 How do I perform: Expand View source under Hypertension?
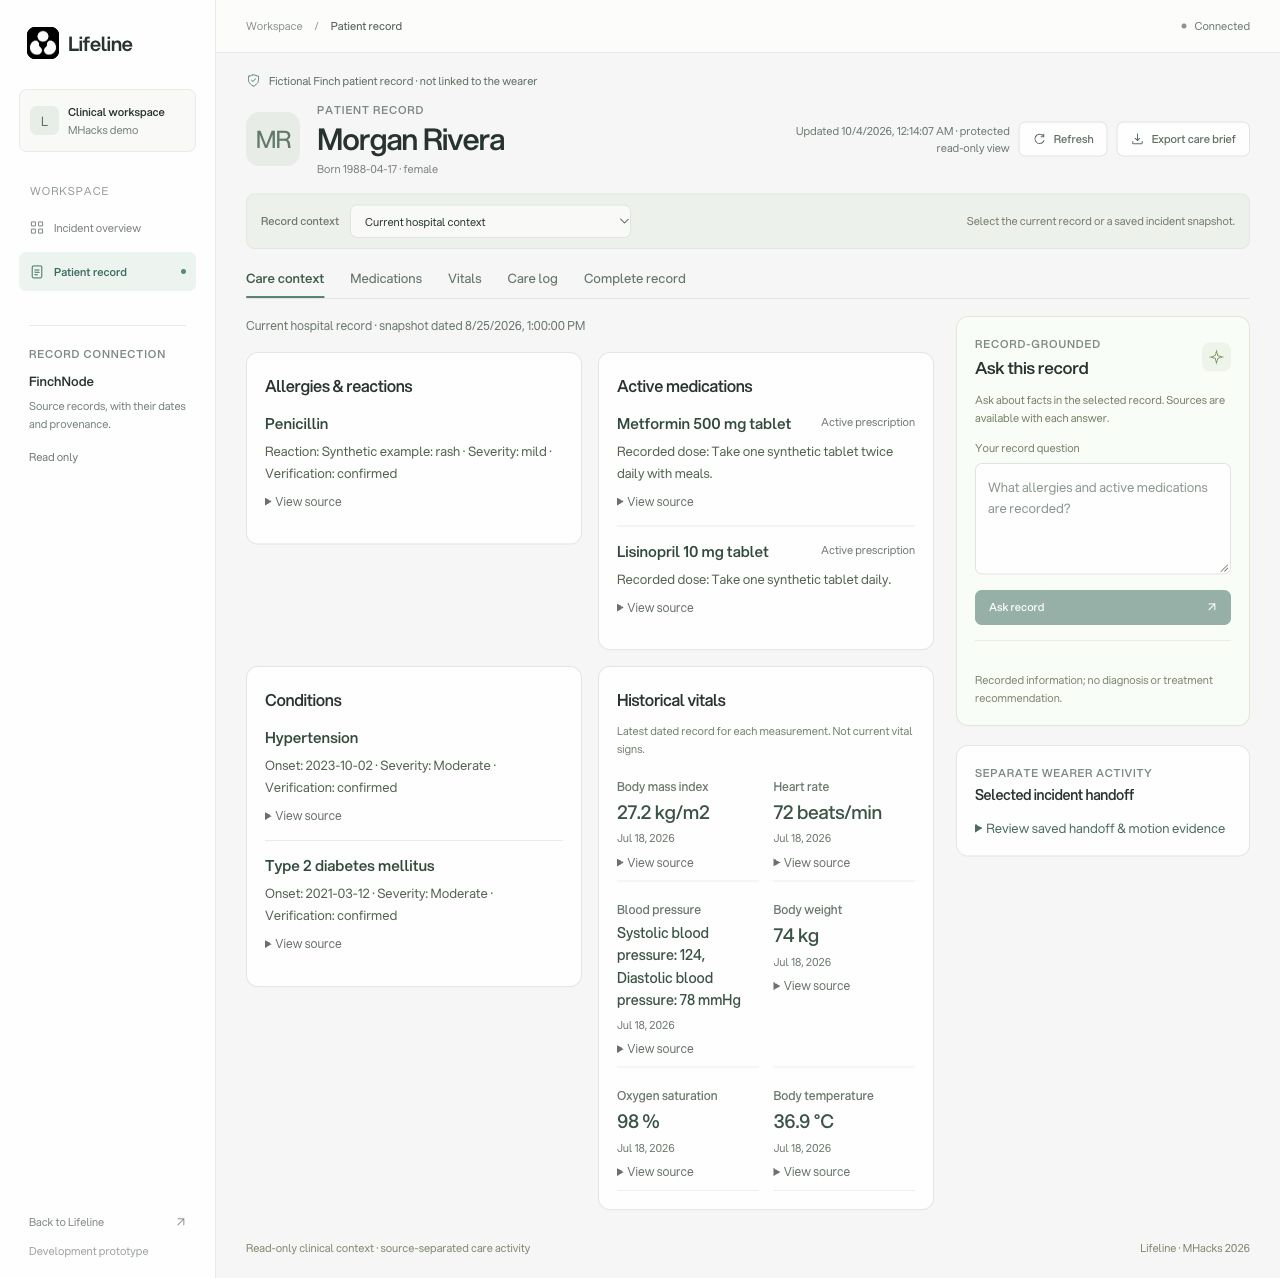coord(303,816)
